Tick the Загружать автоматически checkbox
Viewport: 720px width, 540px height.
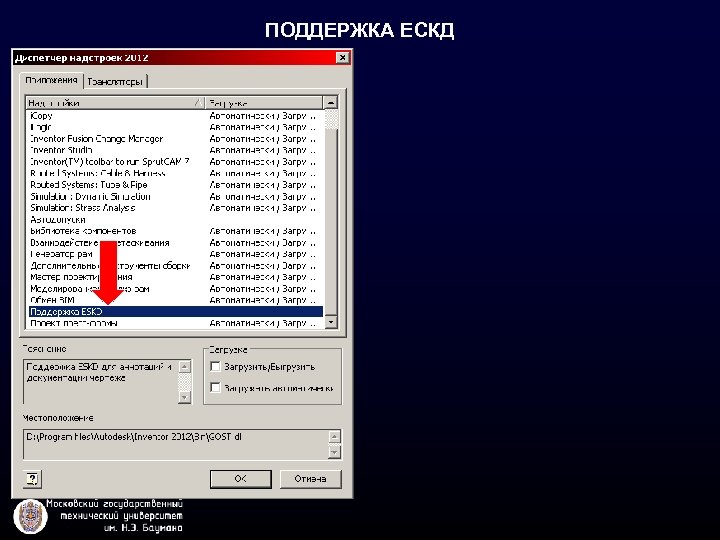click(x=215, y=387)
